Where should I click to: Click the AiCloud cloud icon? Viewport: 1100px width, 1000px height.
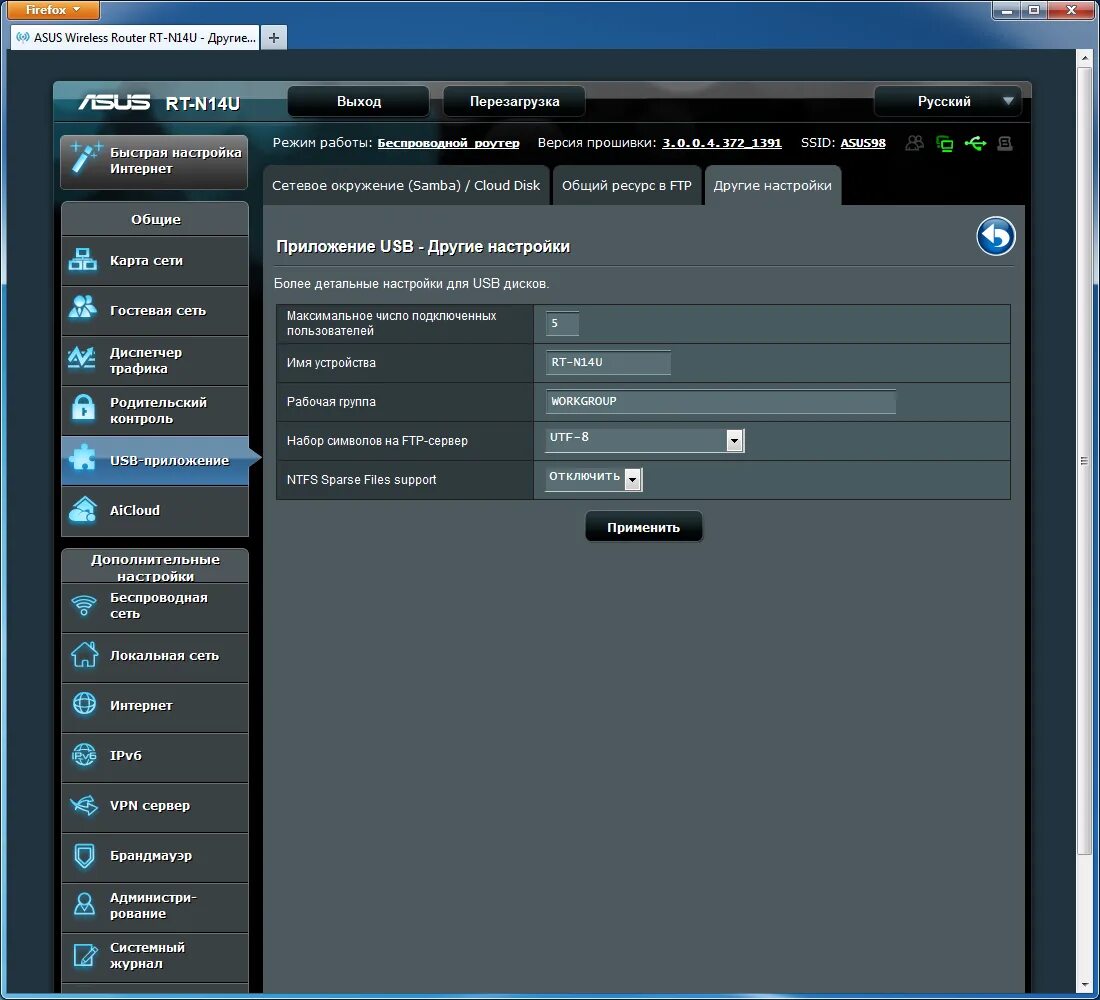click(83, 509)
